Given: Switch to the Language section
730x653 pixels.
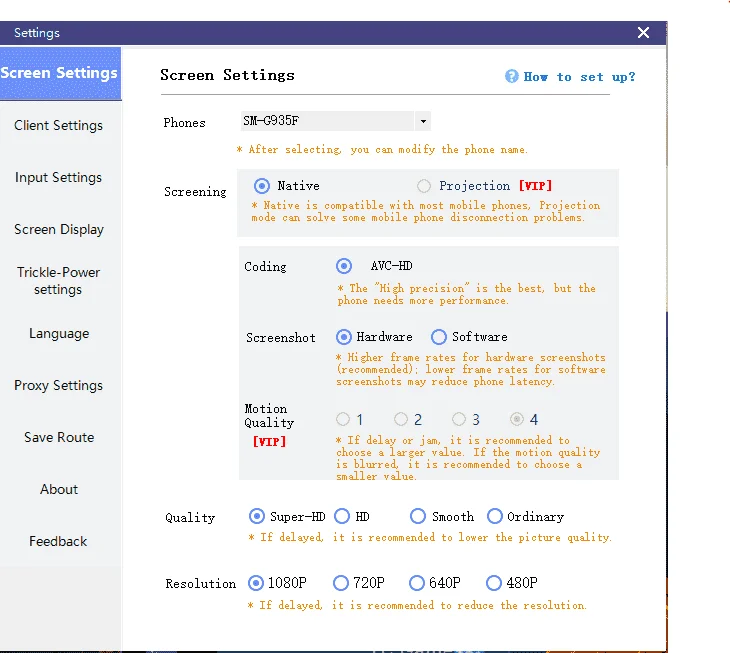Looking at the screenshot, I should click(x=59, y=333).
